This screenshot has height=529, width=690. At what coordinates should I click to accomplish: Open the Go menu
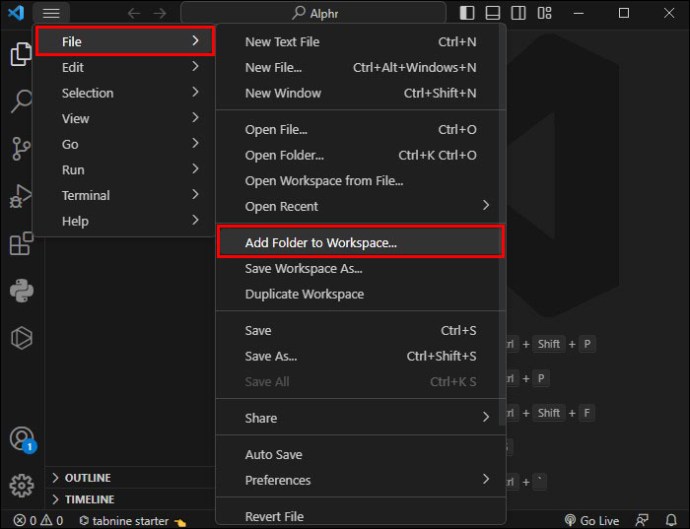pyautogui.click(x=125, y=143)
